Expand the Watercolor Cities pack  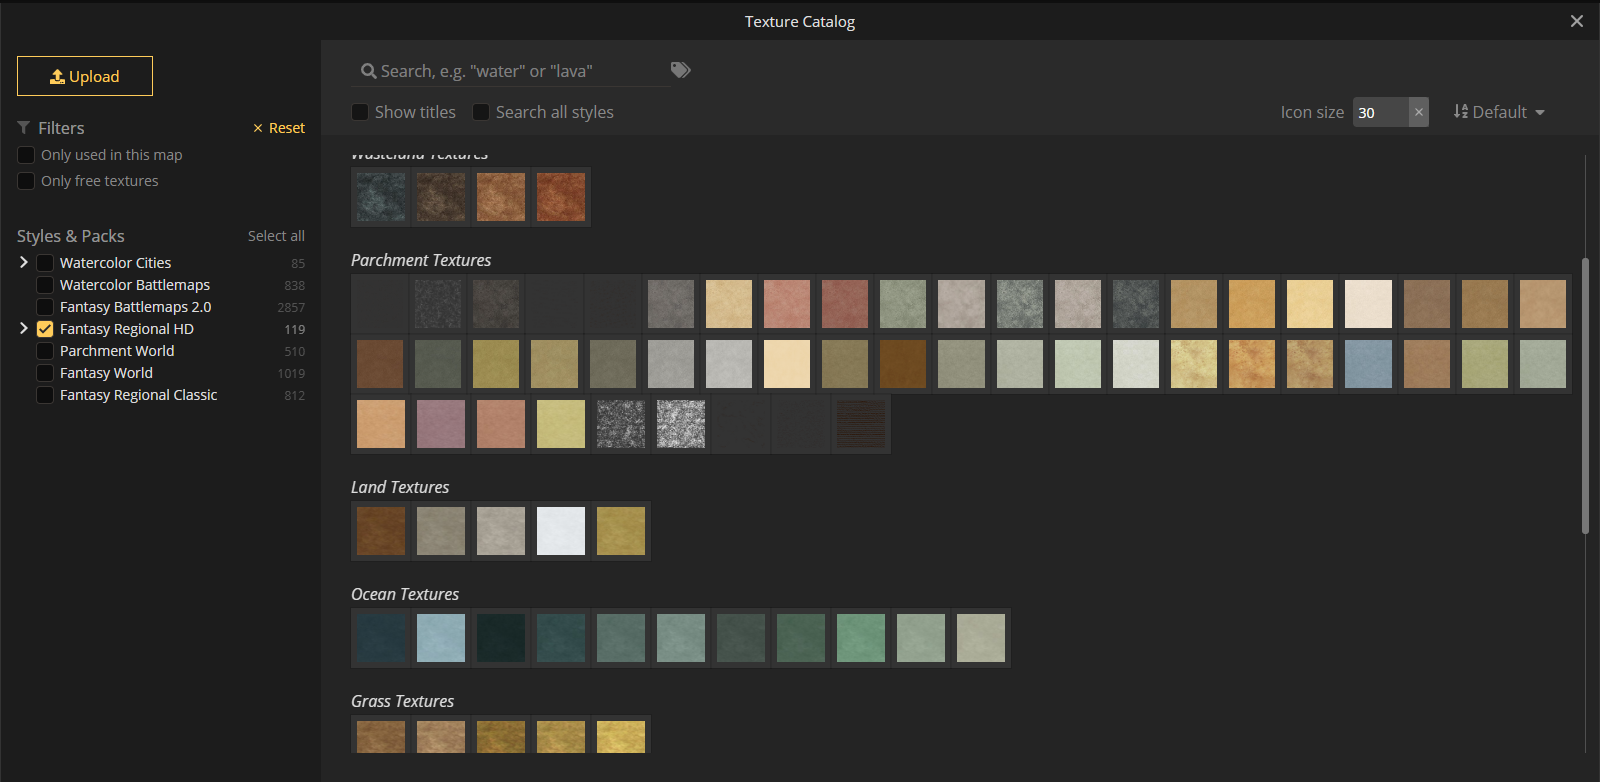(x=24, y=262)
